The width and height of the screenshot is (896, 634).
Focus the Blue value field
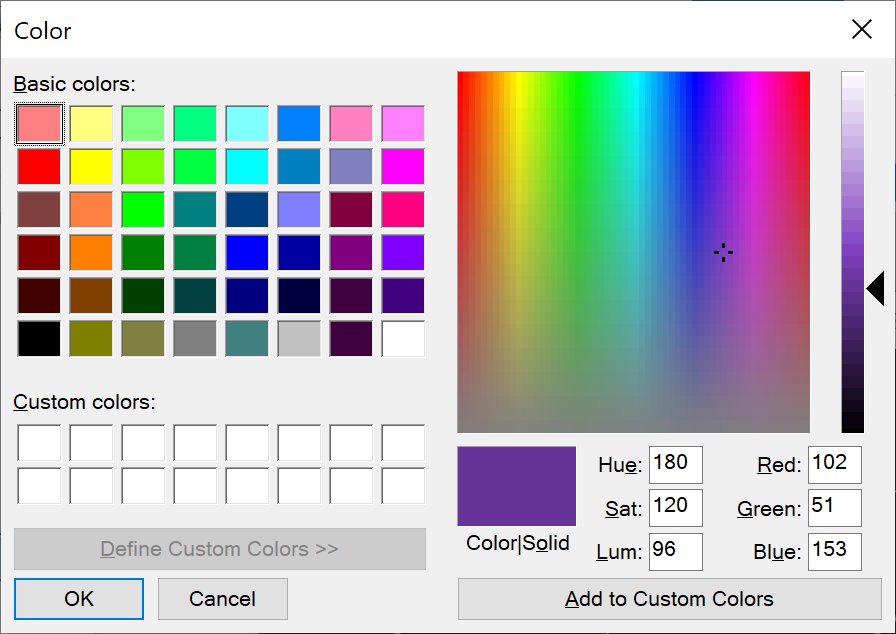(834, 552)
